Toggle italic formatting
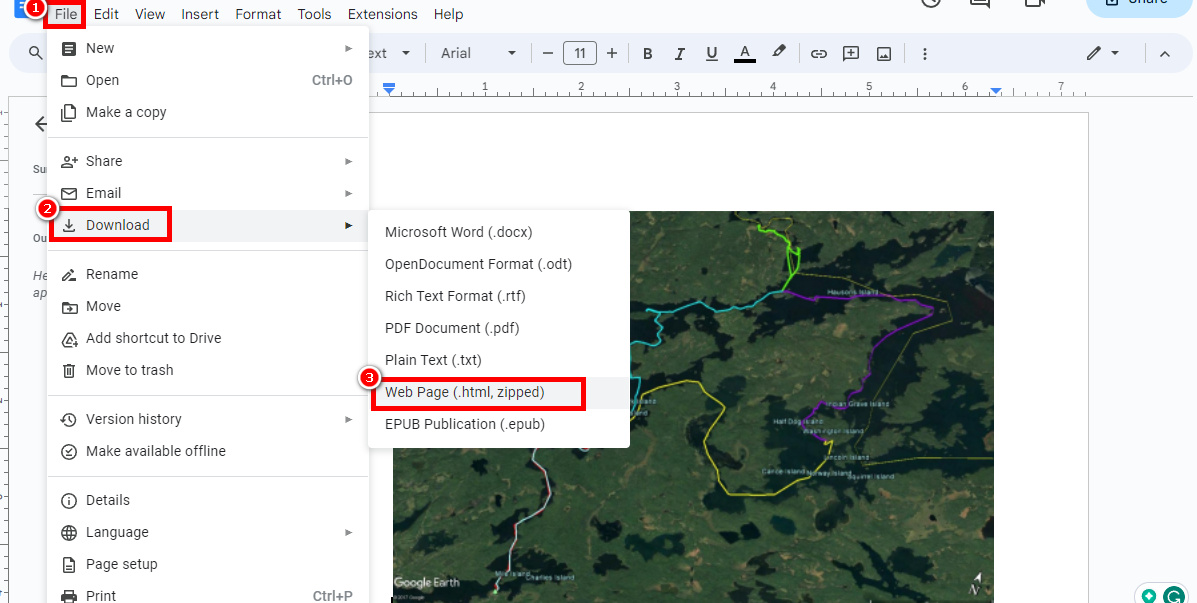 click(679, 53)
